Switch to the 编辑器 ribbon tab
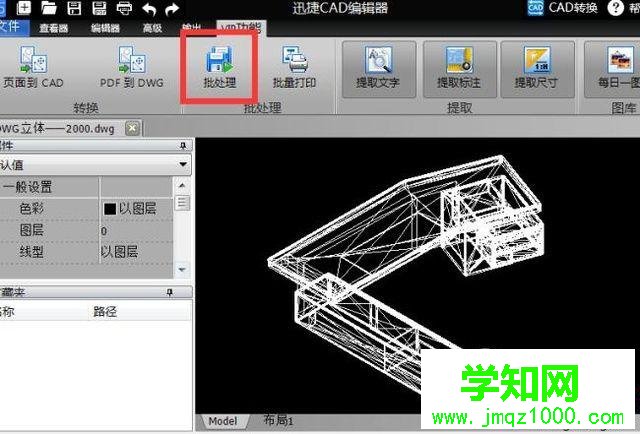 [x=105, y=28]
